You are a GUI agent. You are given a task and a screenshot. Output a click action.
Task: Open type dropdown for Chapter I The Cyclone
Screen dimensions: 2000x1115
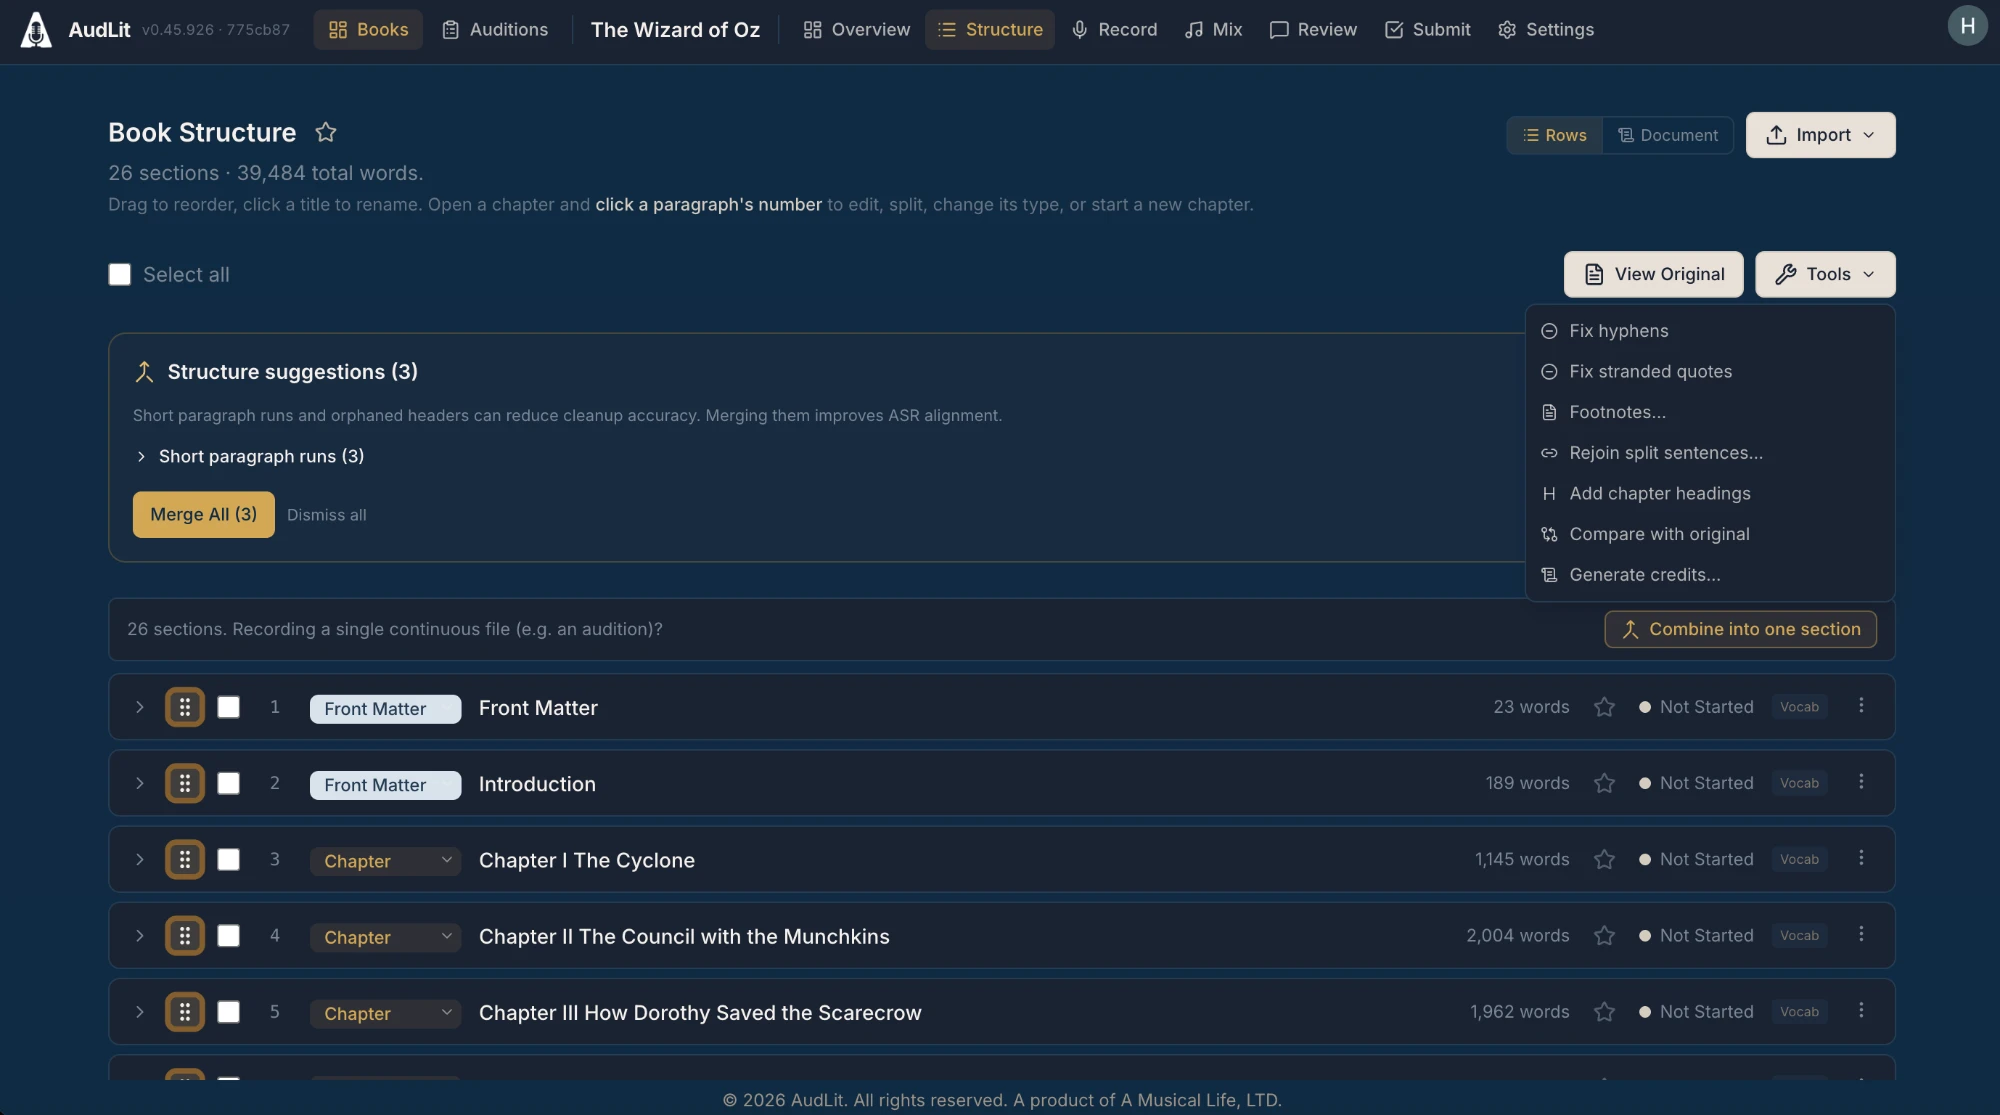pos(385,860)
